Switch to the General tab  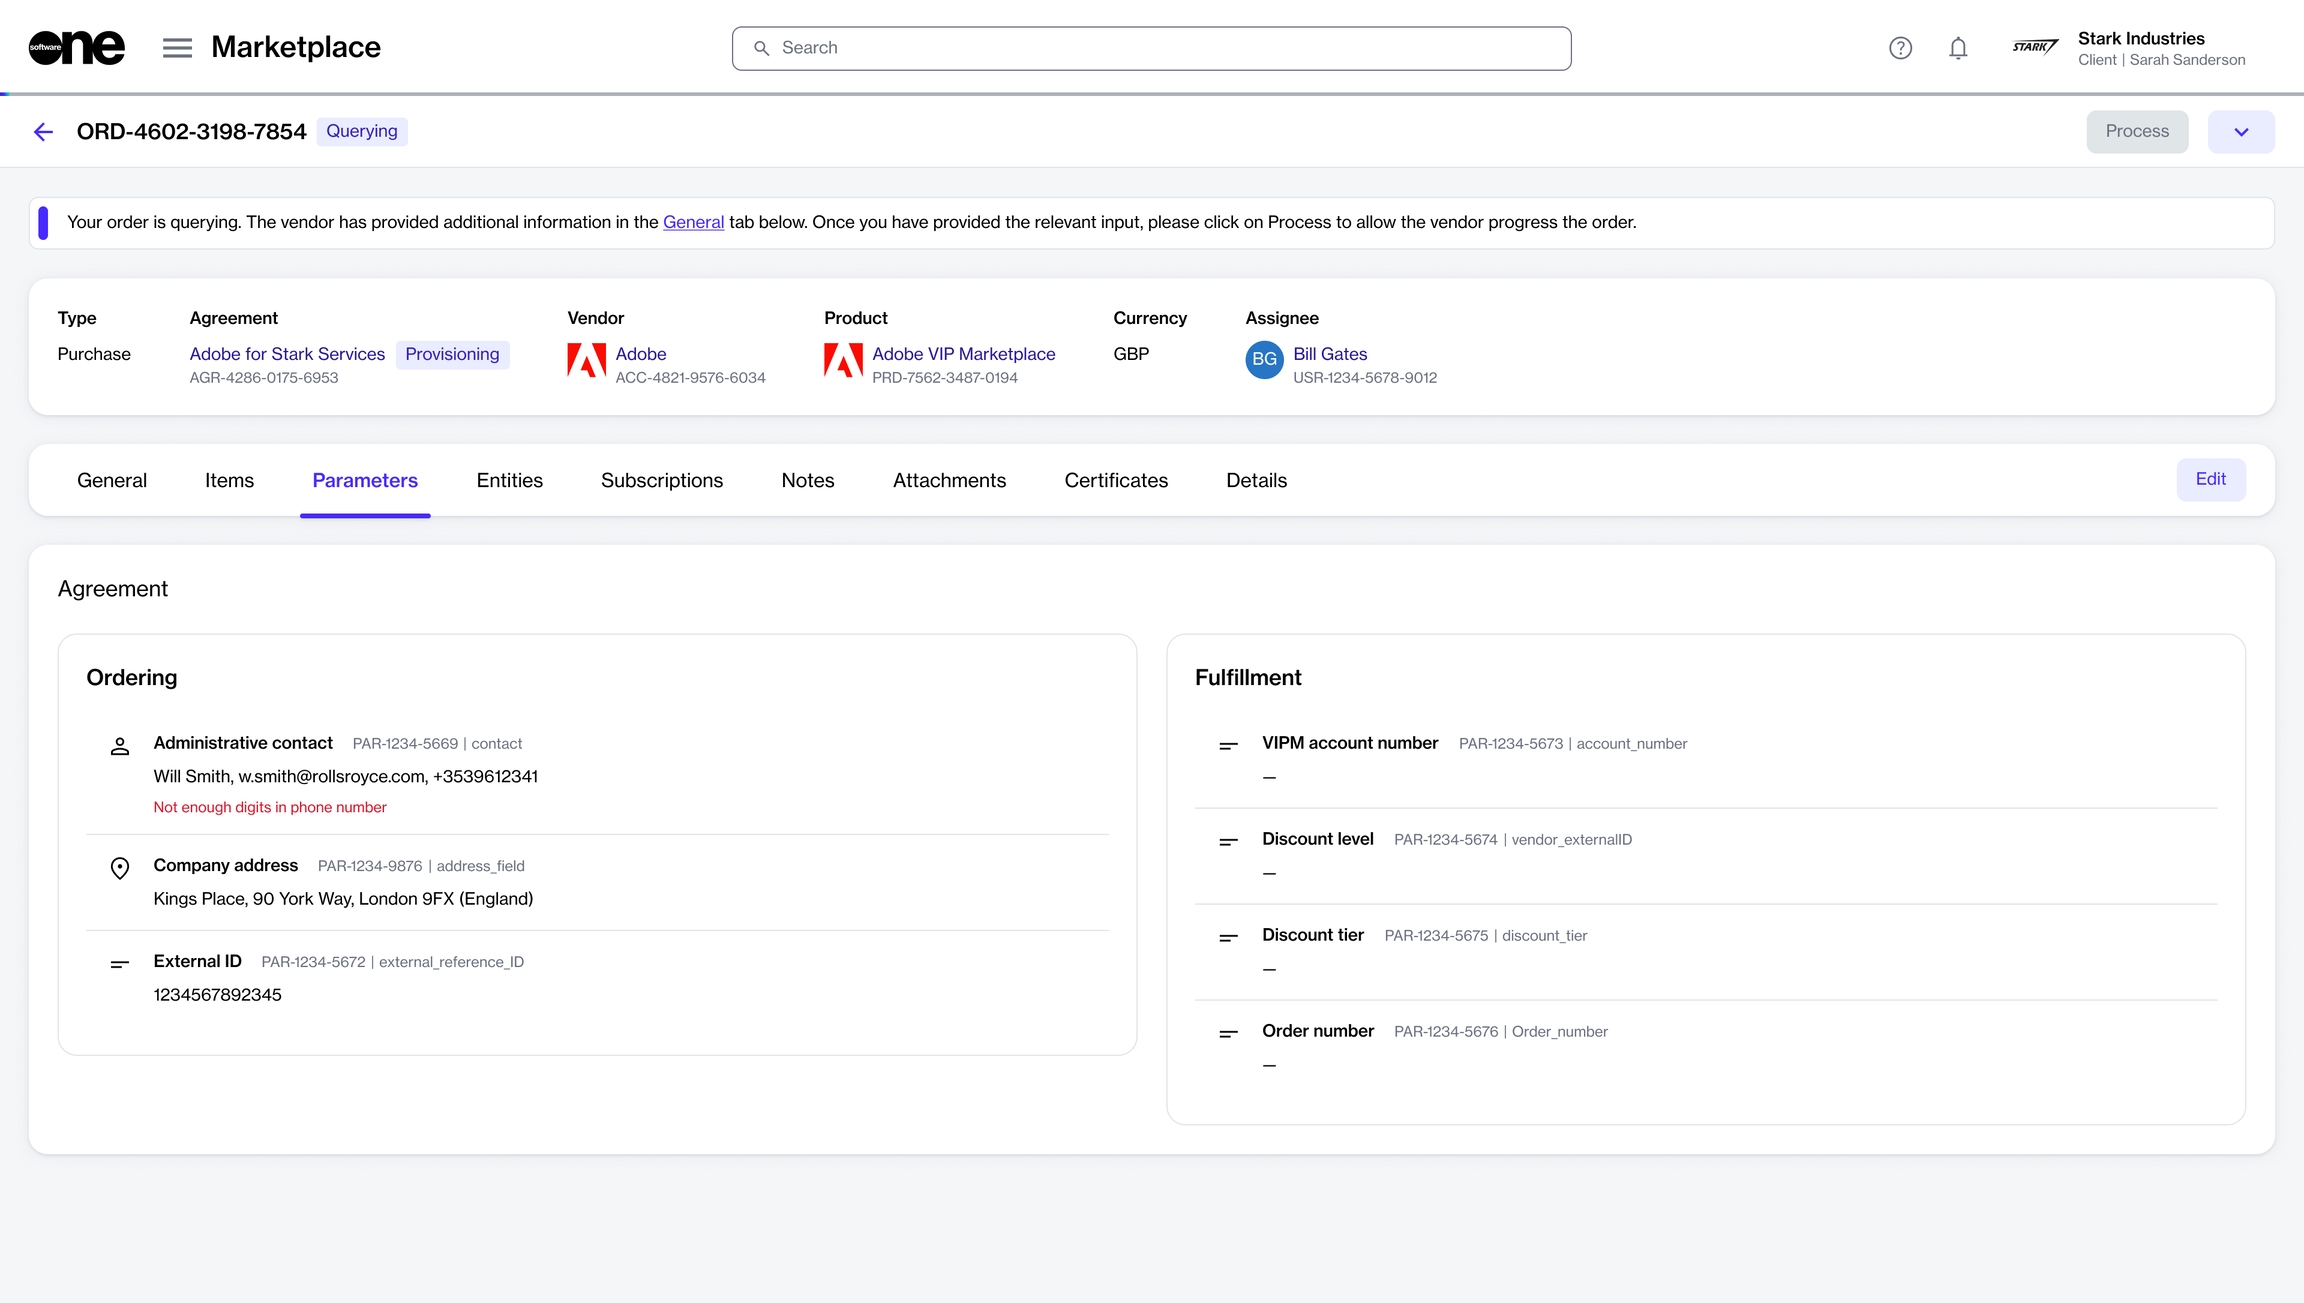[x=112, y=481]
